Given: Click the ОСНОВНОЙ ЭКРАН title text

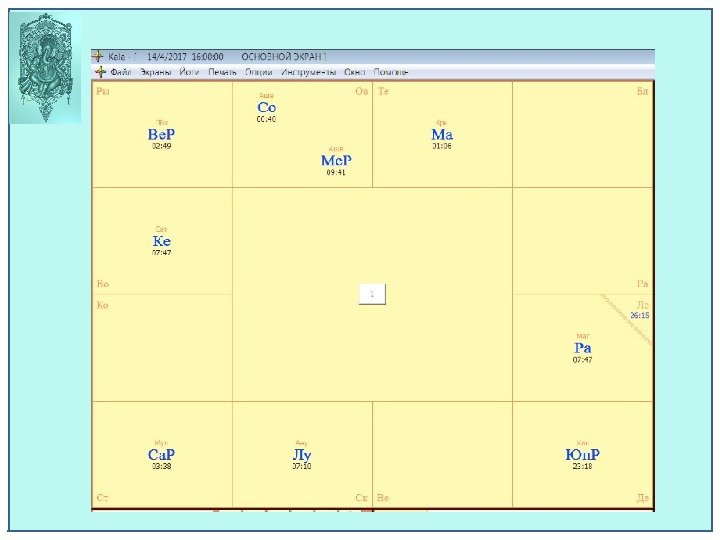Looking at the screenshot, I should pyautogui.click(x=284, y=57).
